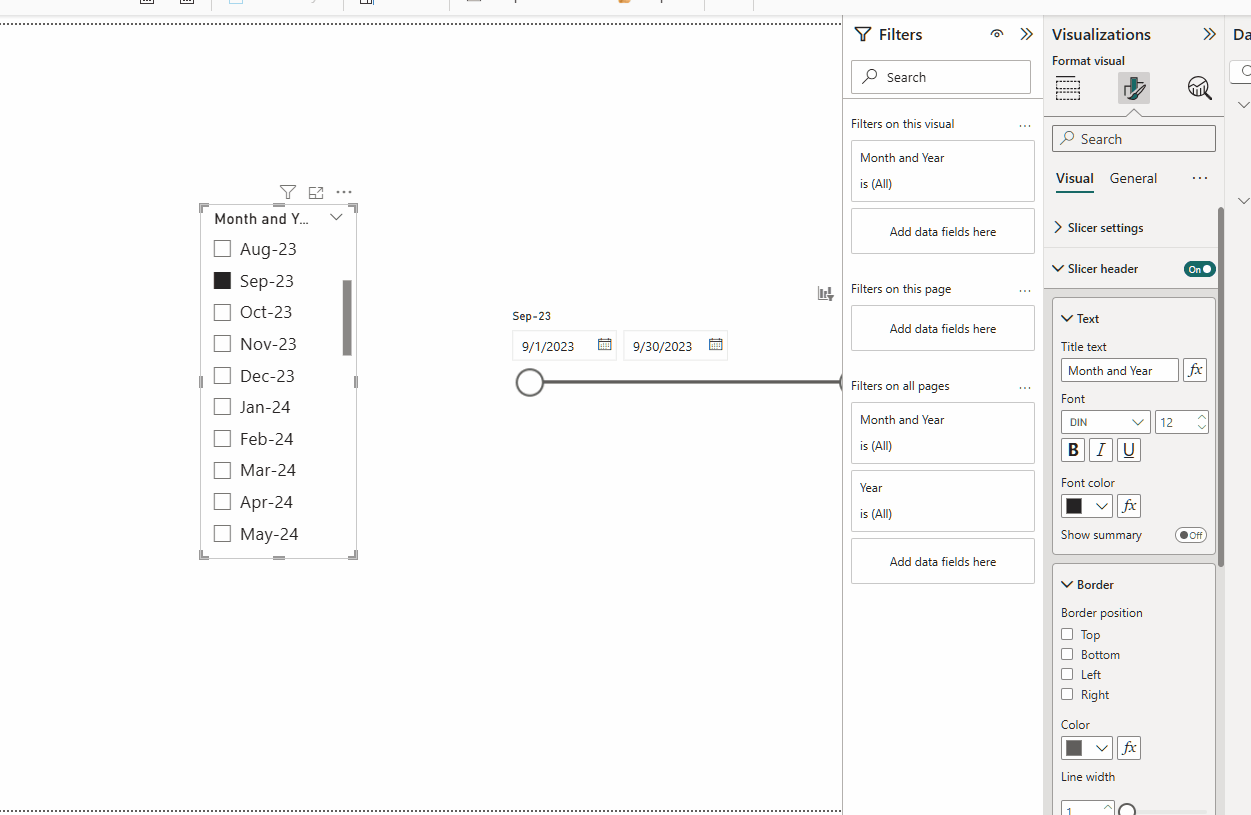Collapse the Text card
The width and height of the screenshot is (1251, 815).
tap(1067, 318)
